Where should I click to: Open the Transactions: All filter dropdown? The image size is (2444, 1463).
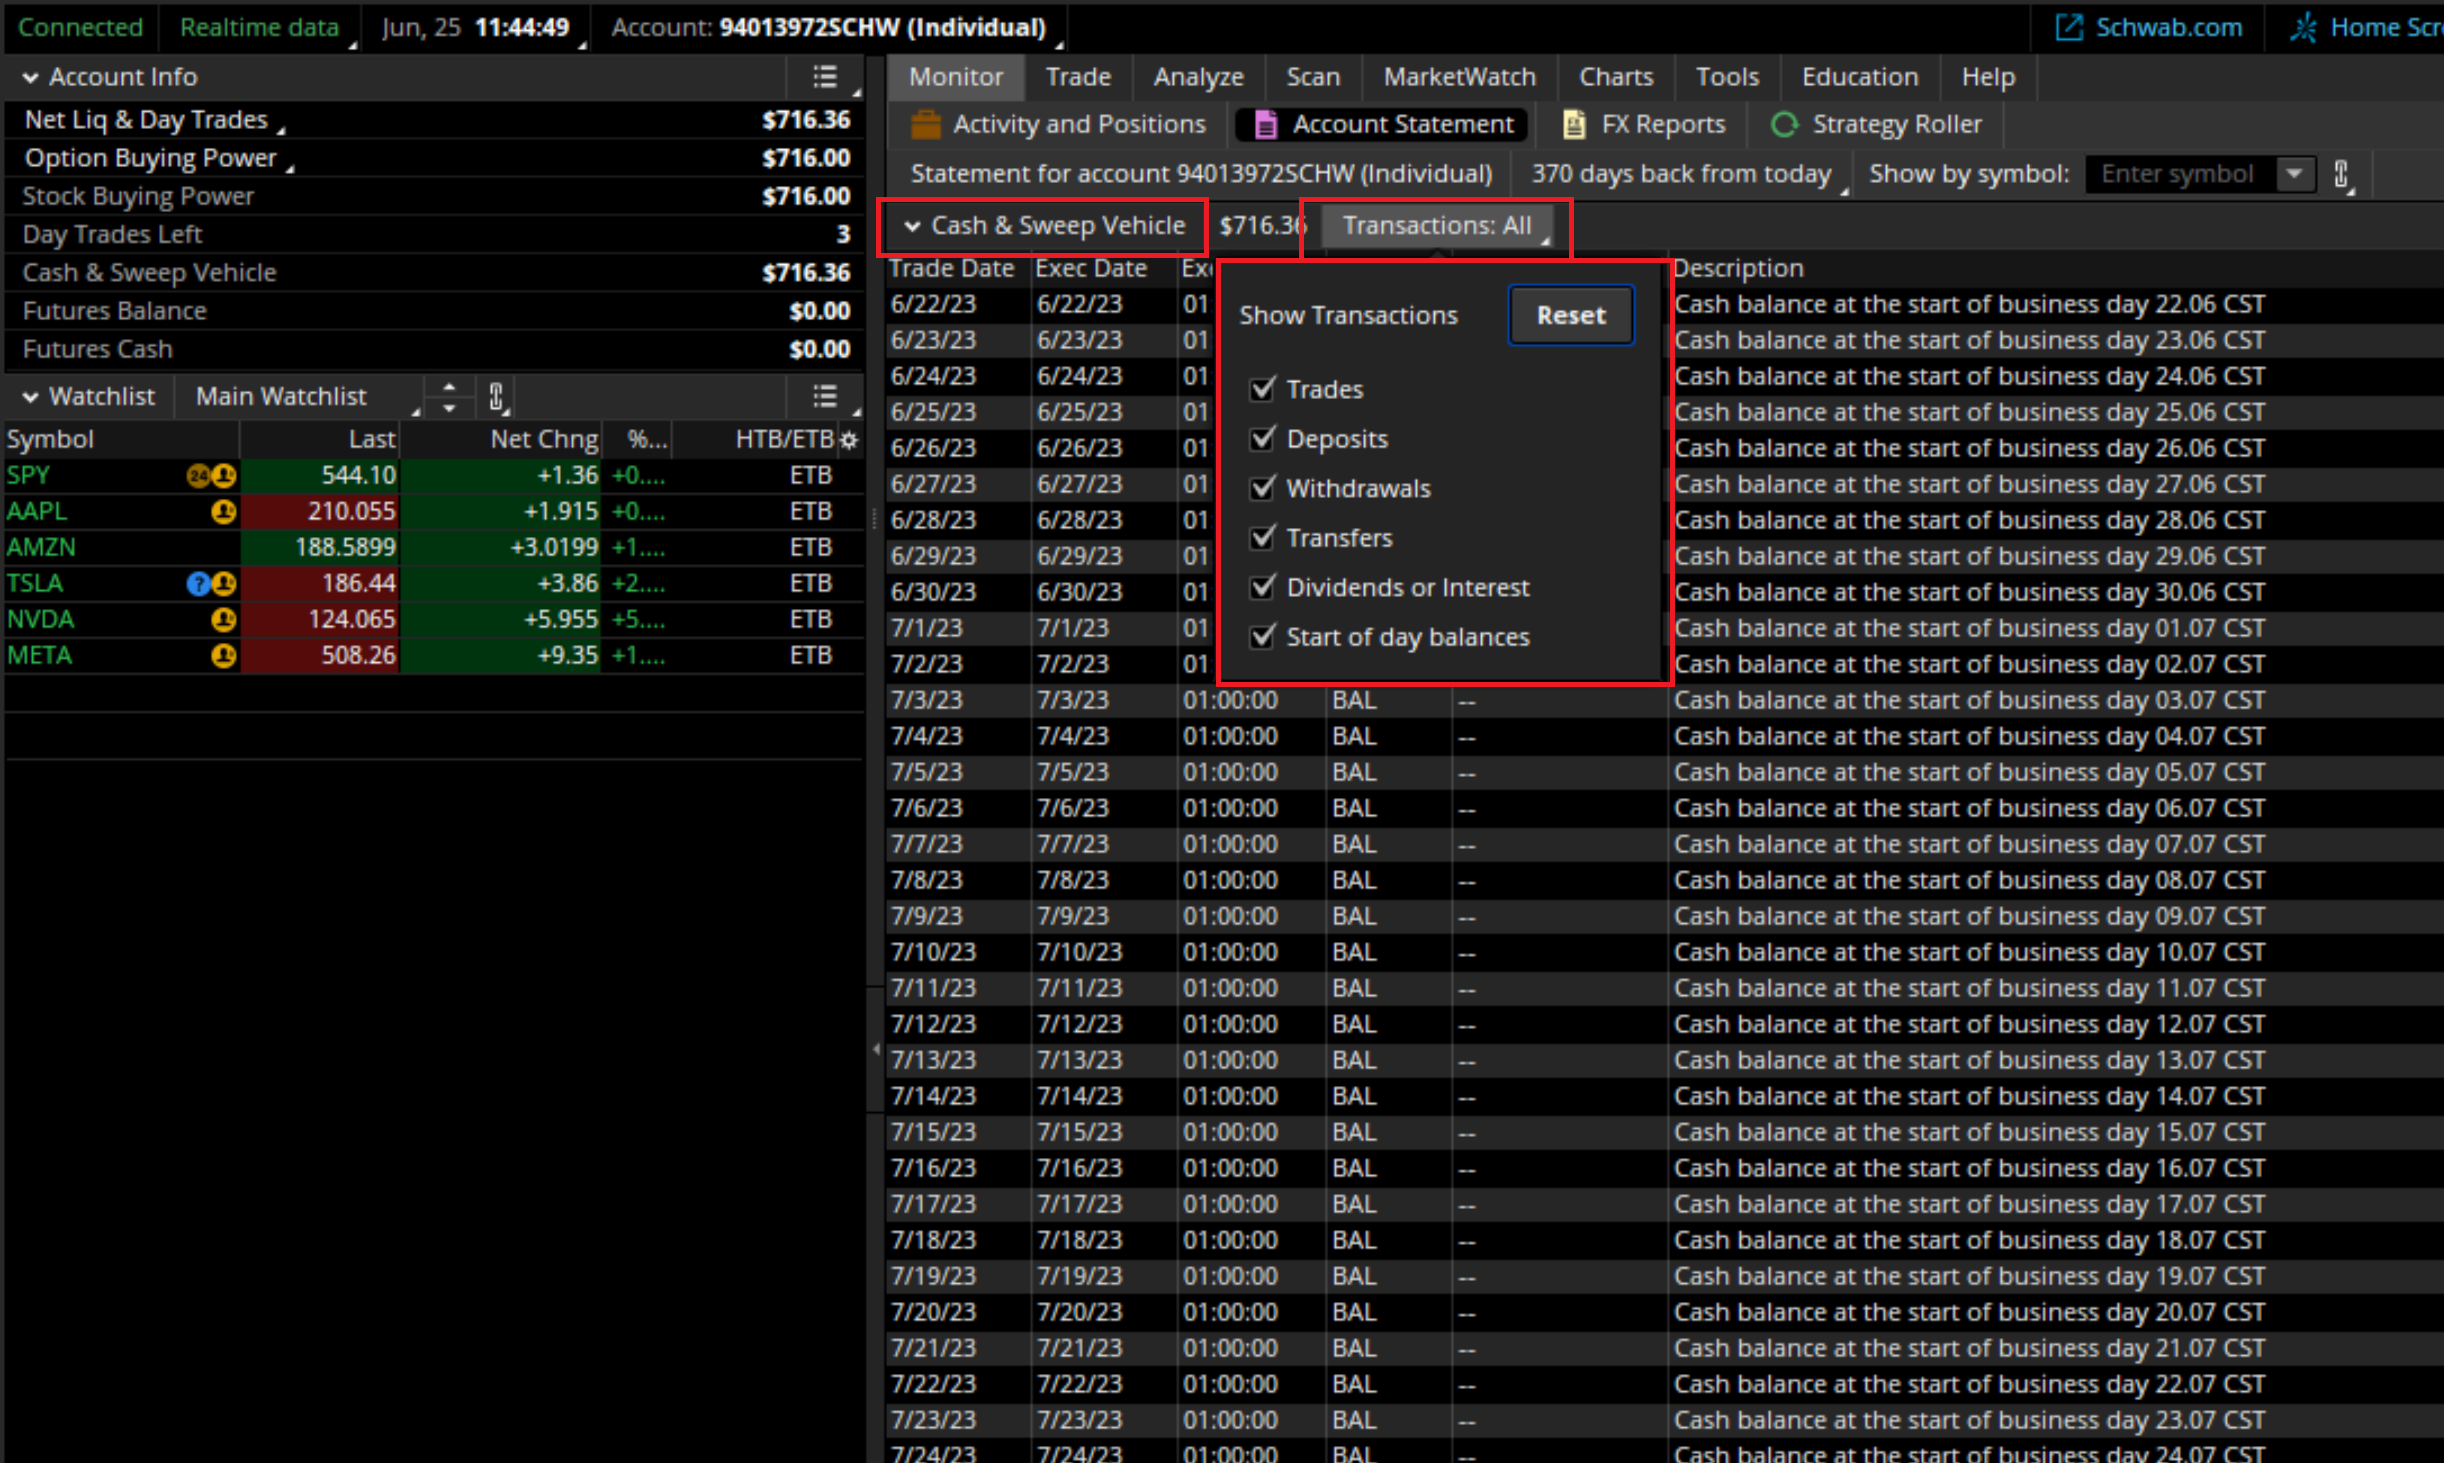1436,226
